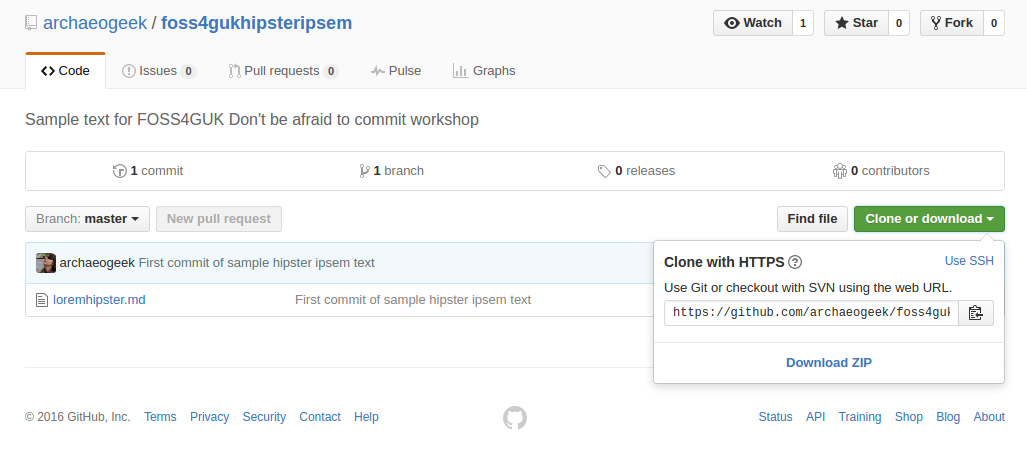
Task: Click the repository book icon beside archaeogeek
Action: tap(31, 24)
